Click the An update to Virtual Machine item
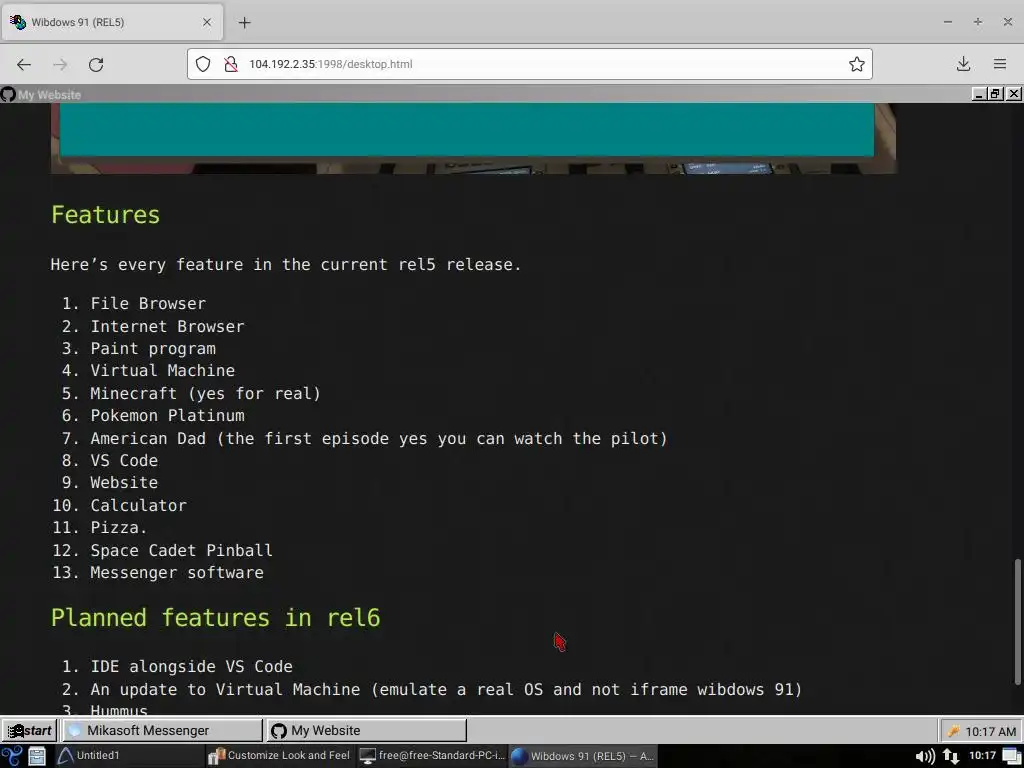The width and height of the screenshot is (1024, 768). pos(446,690)
